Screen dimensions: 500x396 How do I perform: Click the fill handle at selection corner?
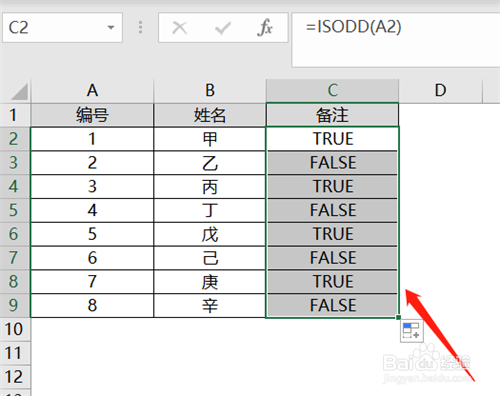pos(398,317)
